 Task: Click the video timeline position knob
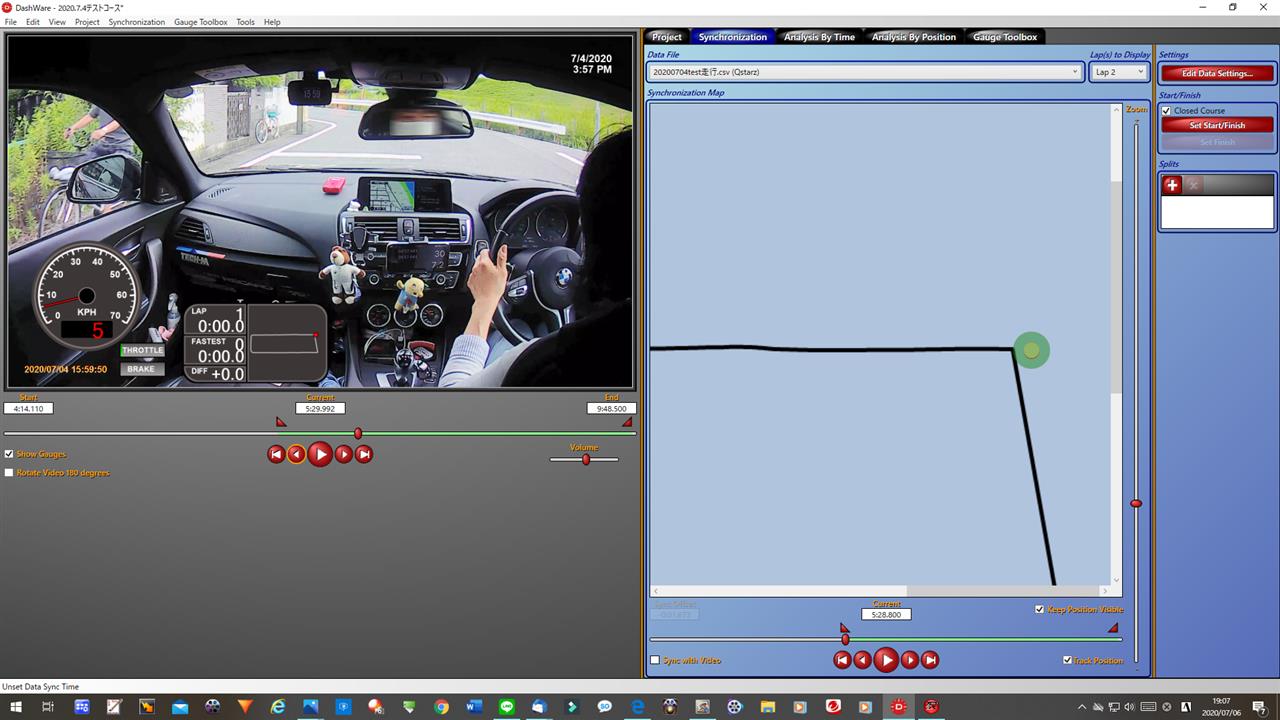(358, 433)
